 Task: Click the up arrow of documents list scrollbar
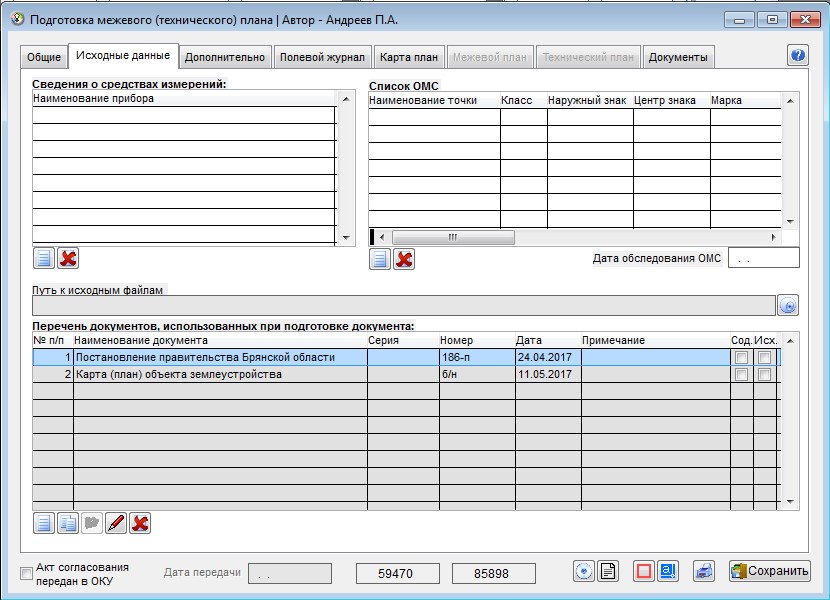coord(790,341)
